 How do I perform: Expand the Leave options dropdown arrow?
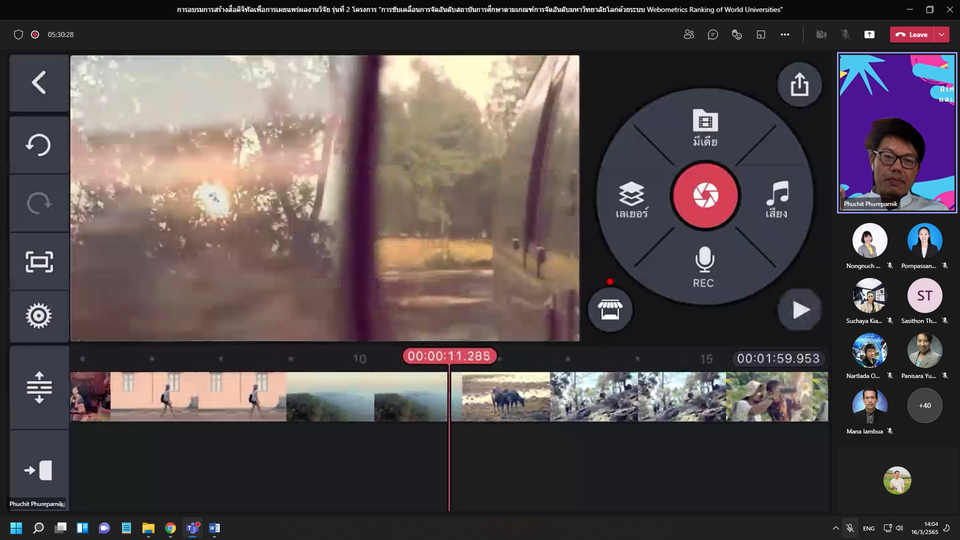click(x=941, y=34)
